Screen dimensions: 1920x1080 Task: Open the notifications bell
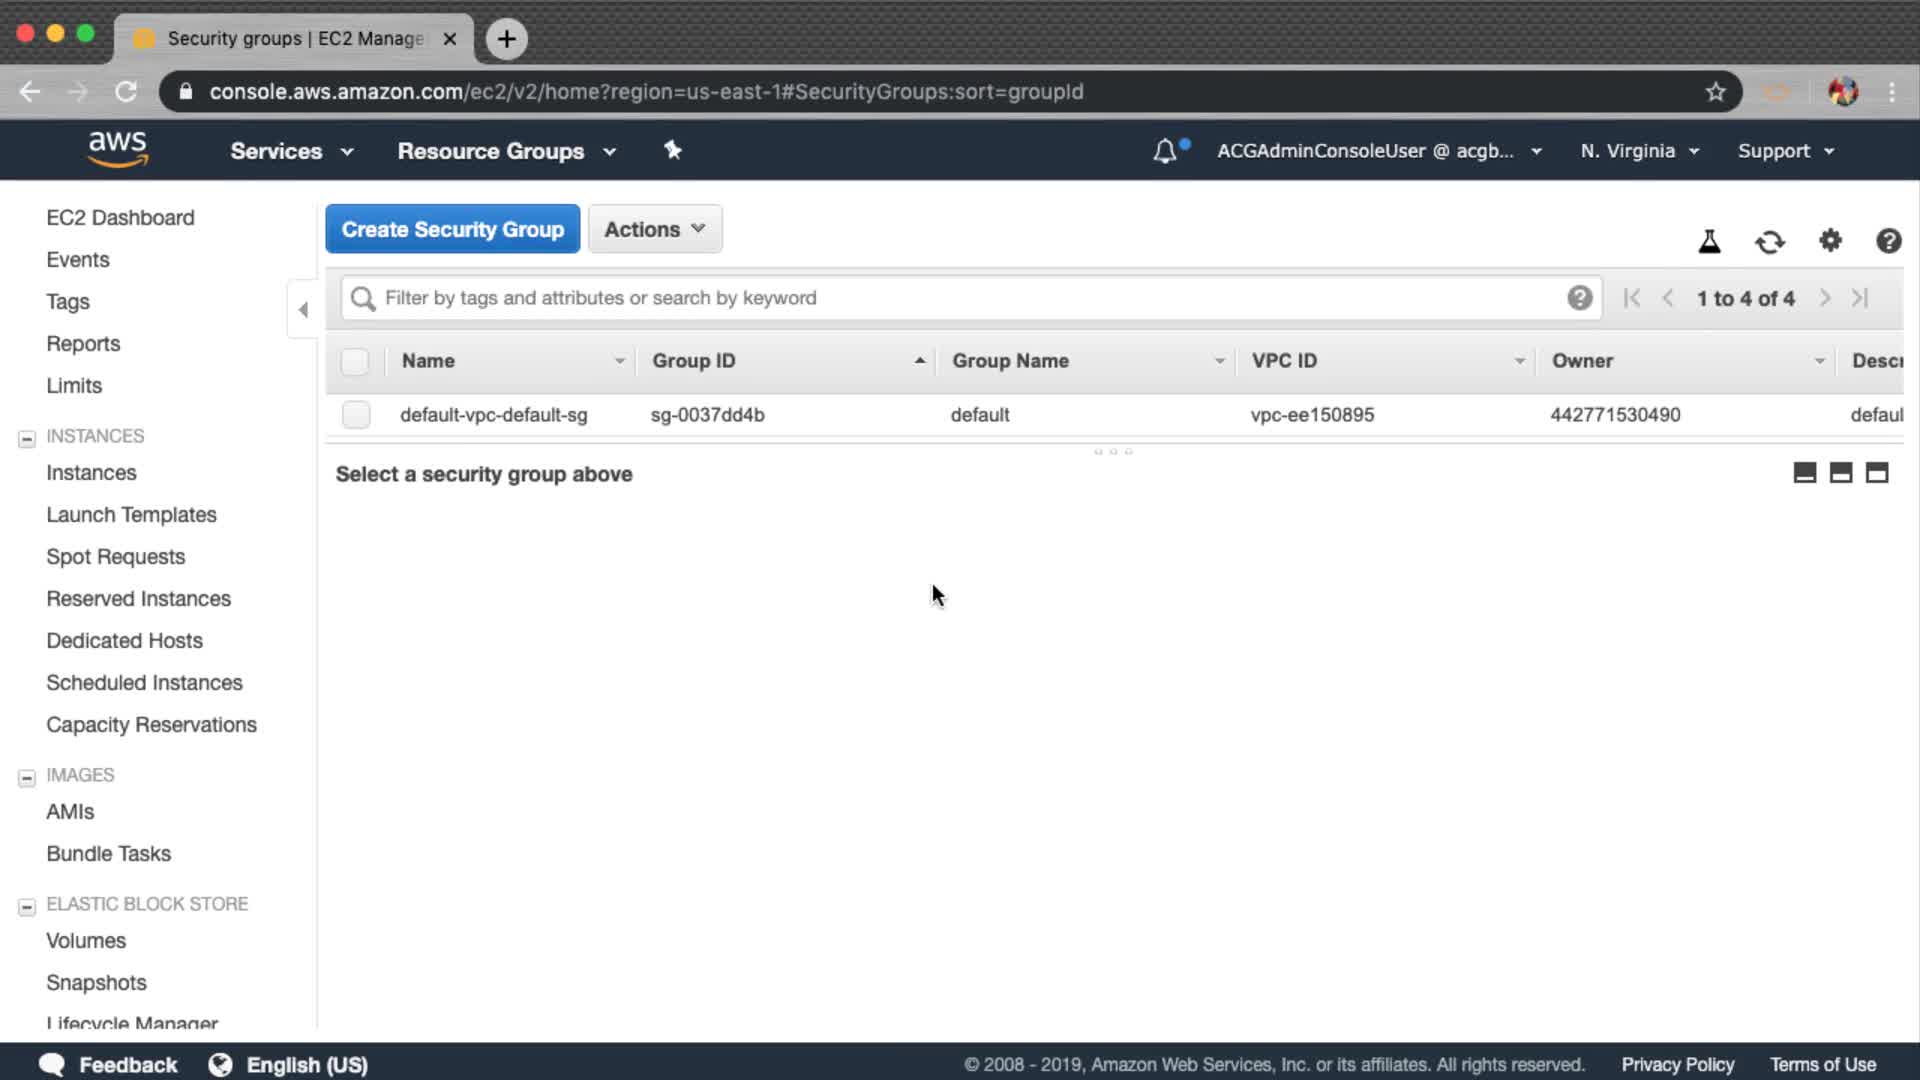pos(1165,151)
